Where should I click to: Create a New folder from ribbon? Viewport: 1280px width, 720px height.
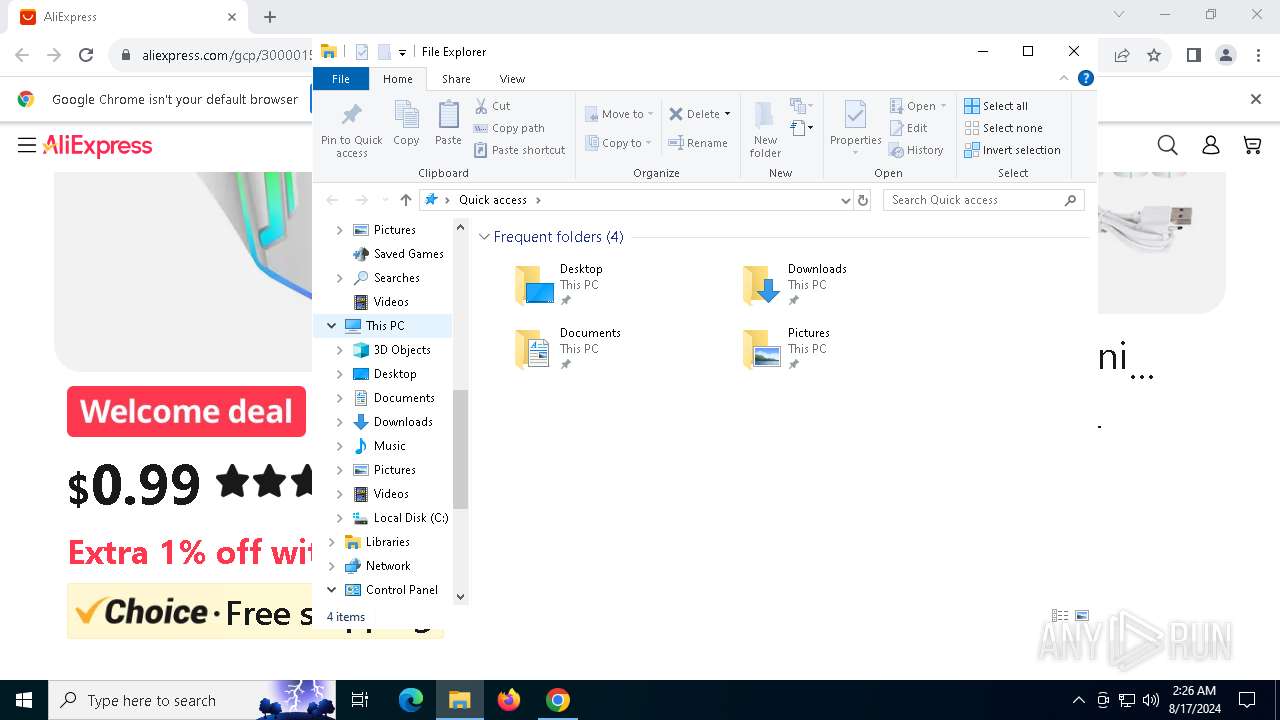click(x=765, y=129)
